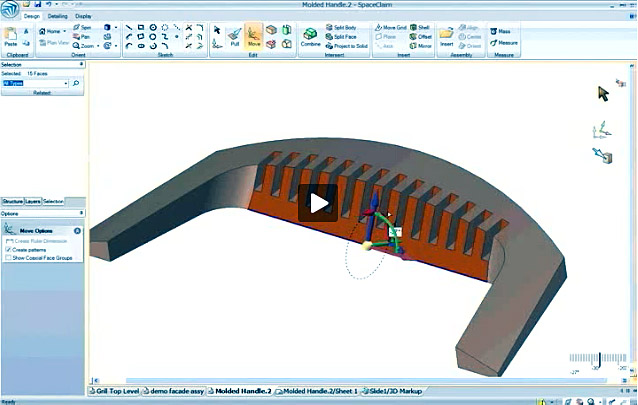The image size is (638, 405).
Task: Select the Pull tool in Edit group
Action: [x=234, y=37]
